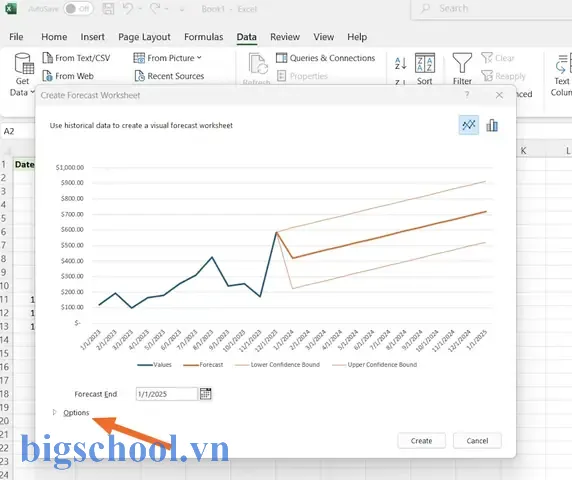Click the Cancel button
The width and height of the screenshot is (572, 480).
[x=477, y=441]
